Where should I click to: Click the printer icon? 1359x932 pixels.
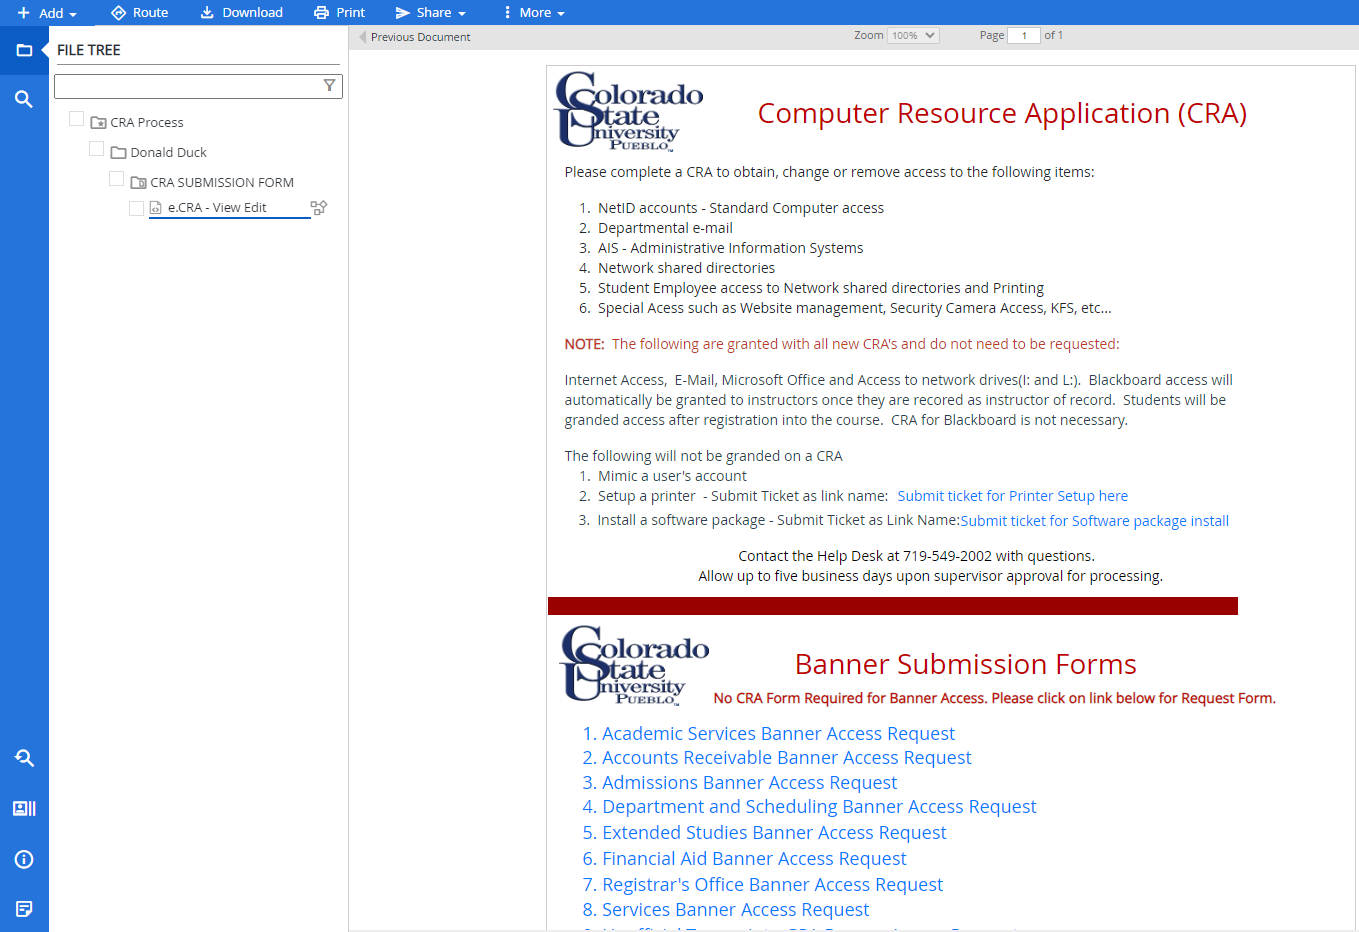[321, 13]
